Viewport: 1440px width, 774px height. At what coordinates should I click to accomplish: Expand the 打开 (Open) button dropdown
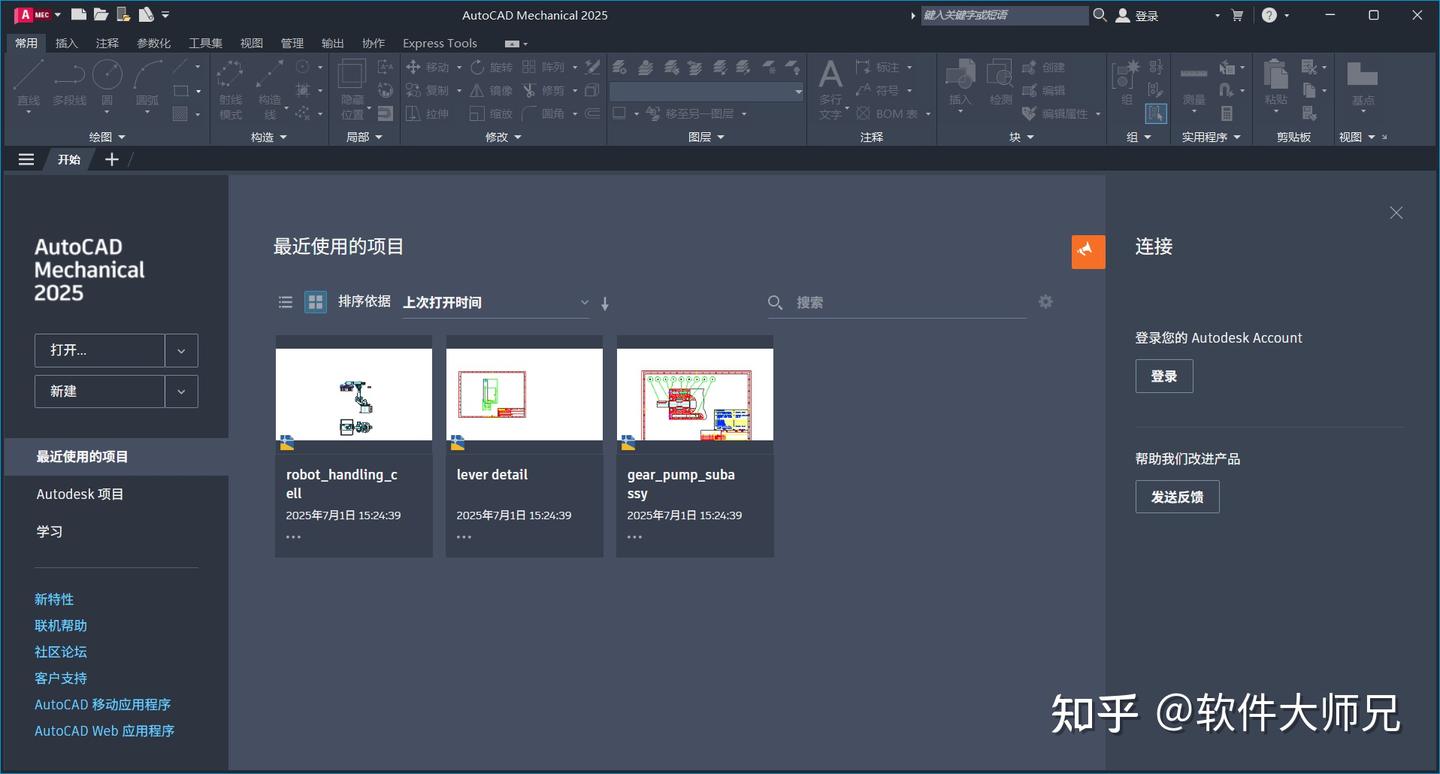pyautogui.click(x=181, y=350)
